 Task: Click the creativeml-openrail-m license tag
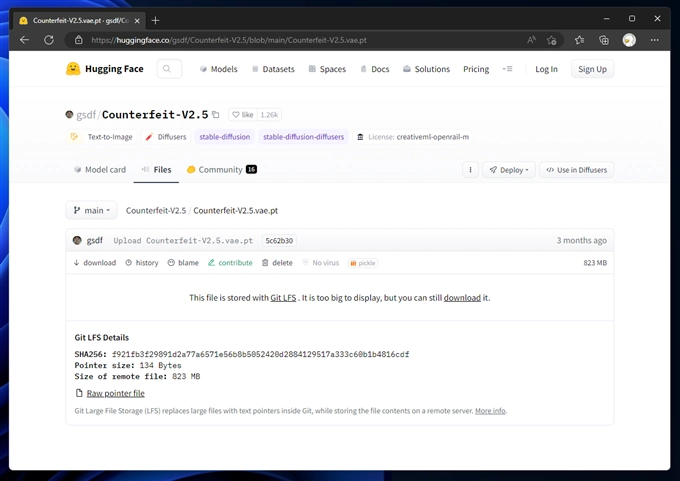[x=413, y=137]
